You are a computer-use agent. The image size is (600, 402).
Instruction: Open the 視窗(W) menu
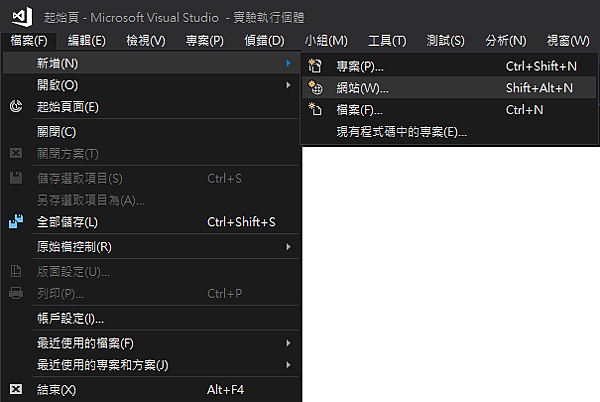pyautogui.click(x=568, y=41)
